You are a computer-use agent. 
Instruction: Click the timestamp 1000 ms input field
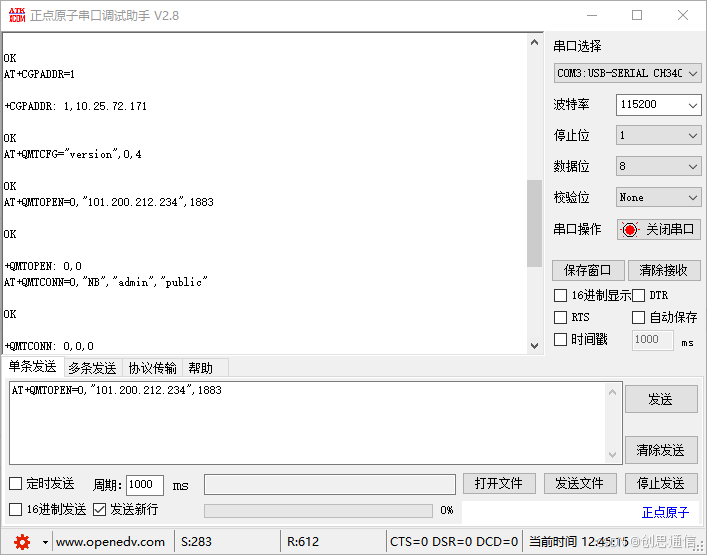pos(653,339)
